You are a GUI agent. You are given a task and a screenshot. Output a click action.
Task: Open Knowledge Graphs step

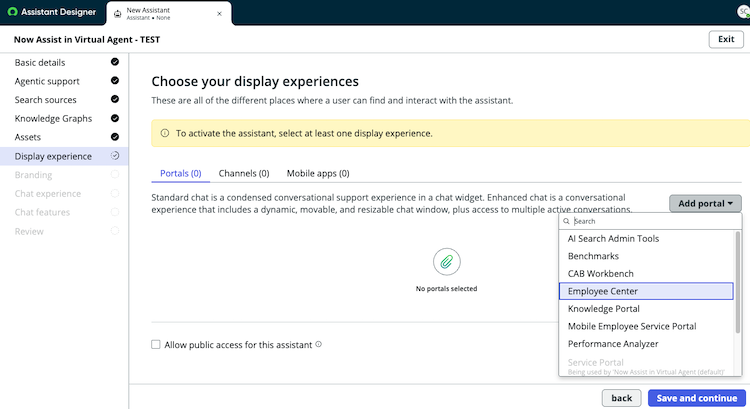coord(64,118)
